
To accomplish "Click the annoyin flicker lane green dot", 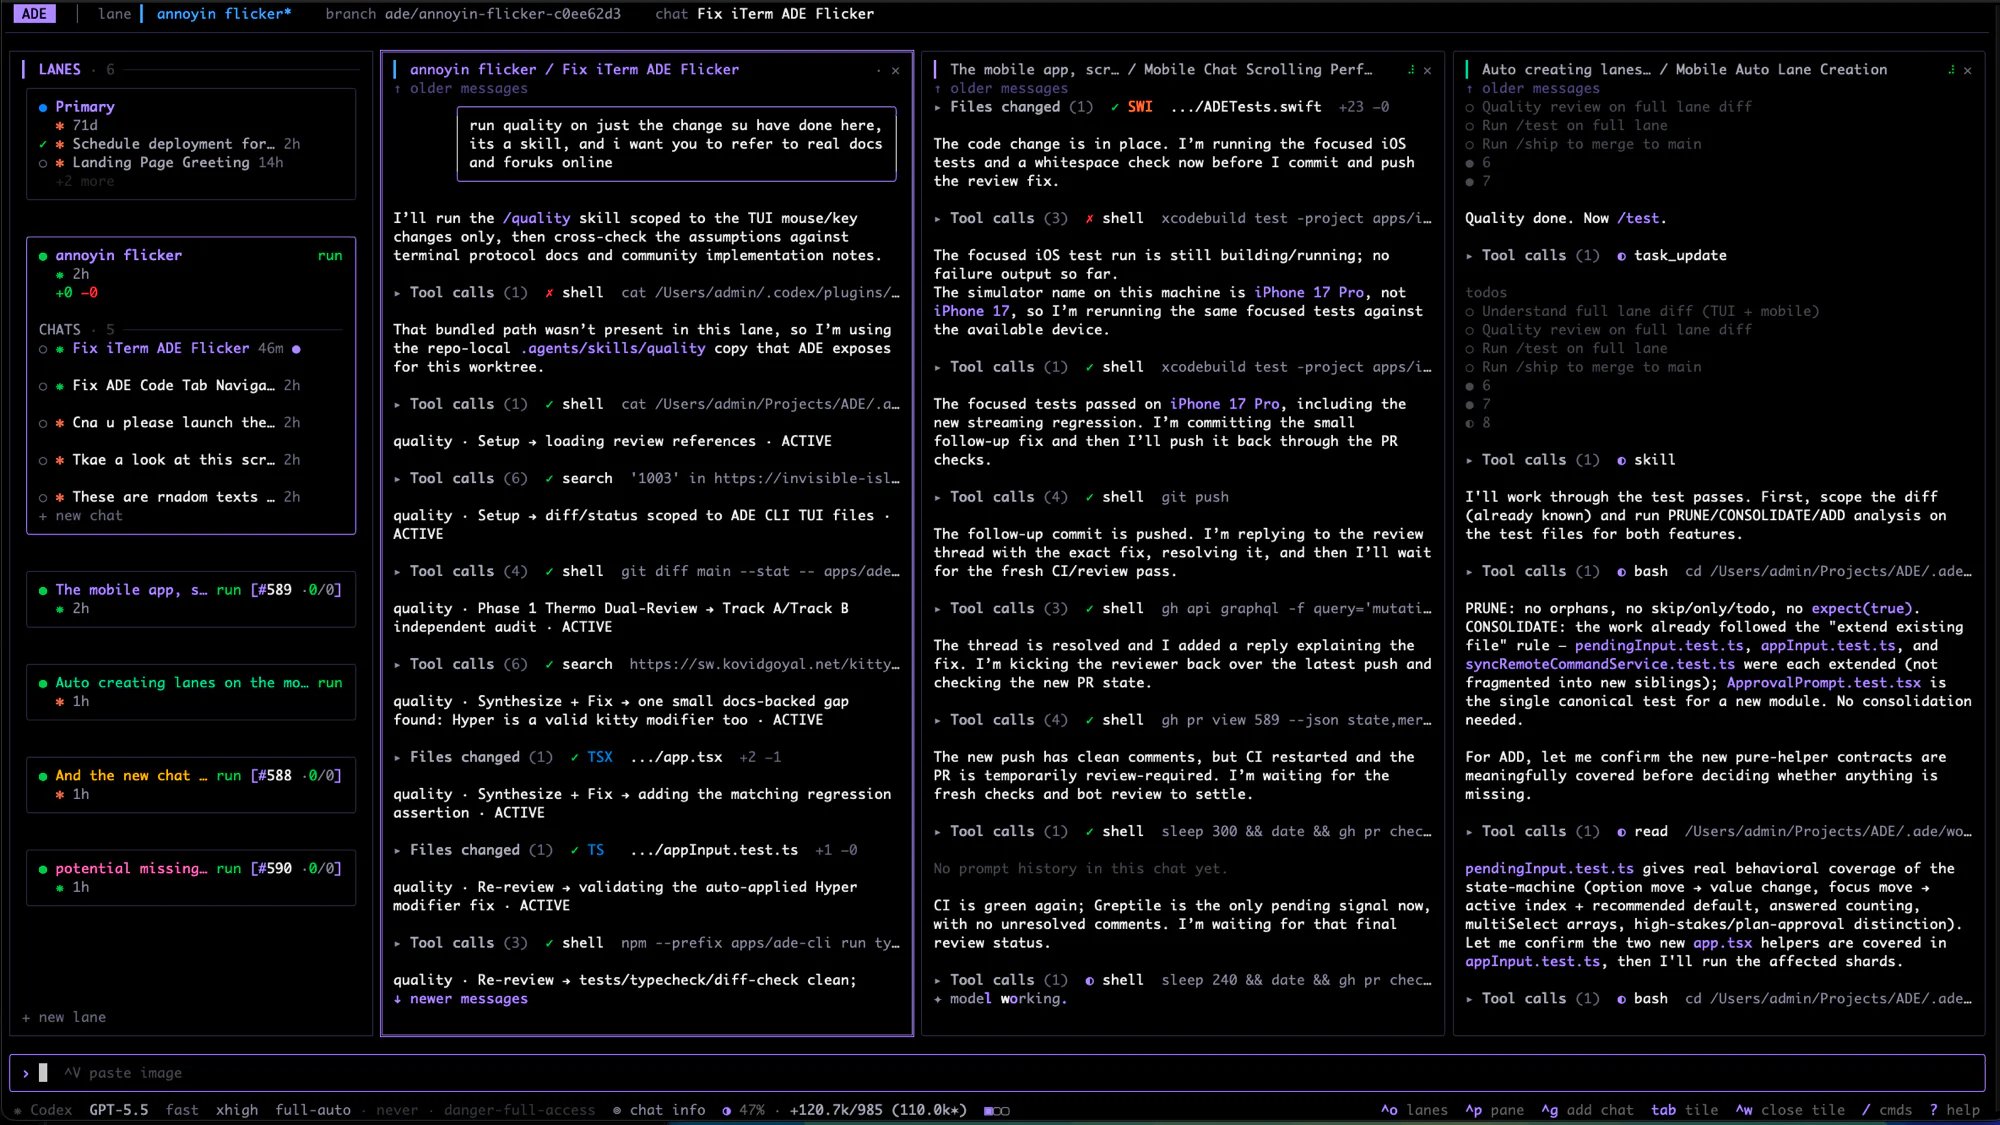I will pos(43,256).
